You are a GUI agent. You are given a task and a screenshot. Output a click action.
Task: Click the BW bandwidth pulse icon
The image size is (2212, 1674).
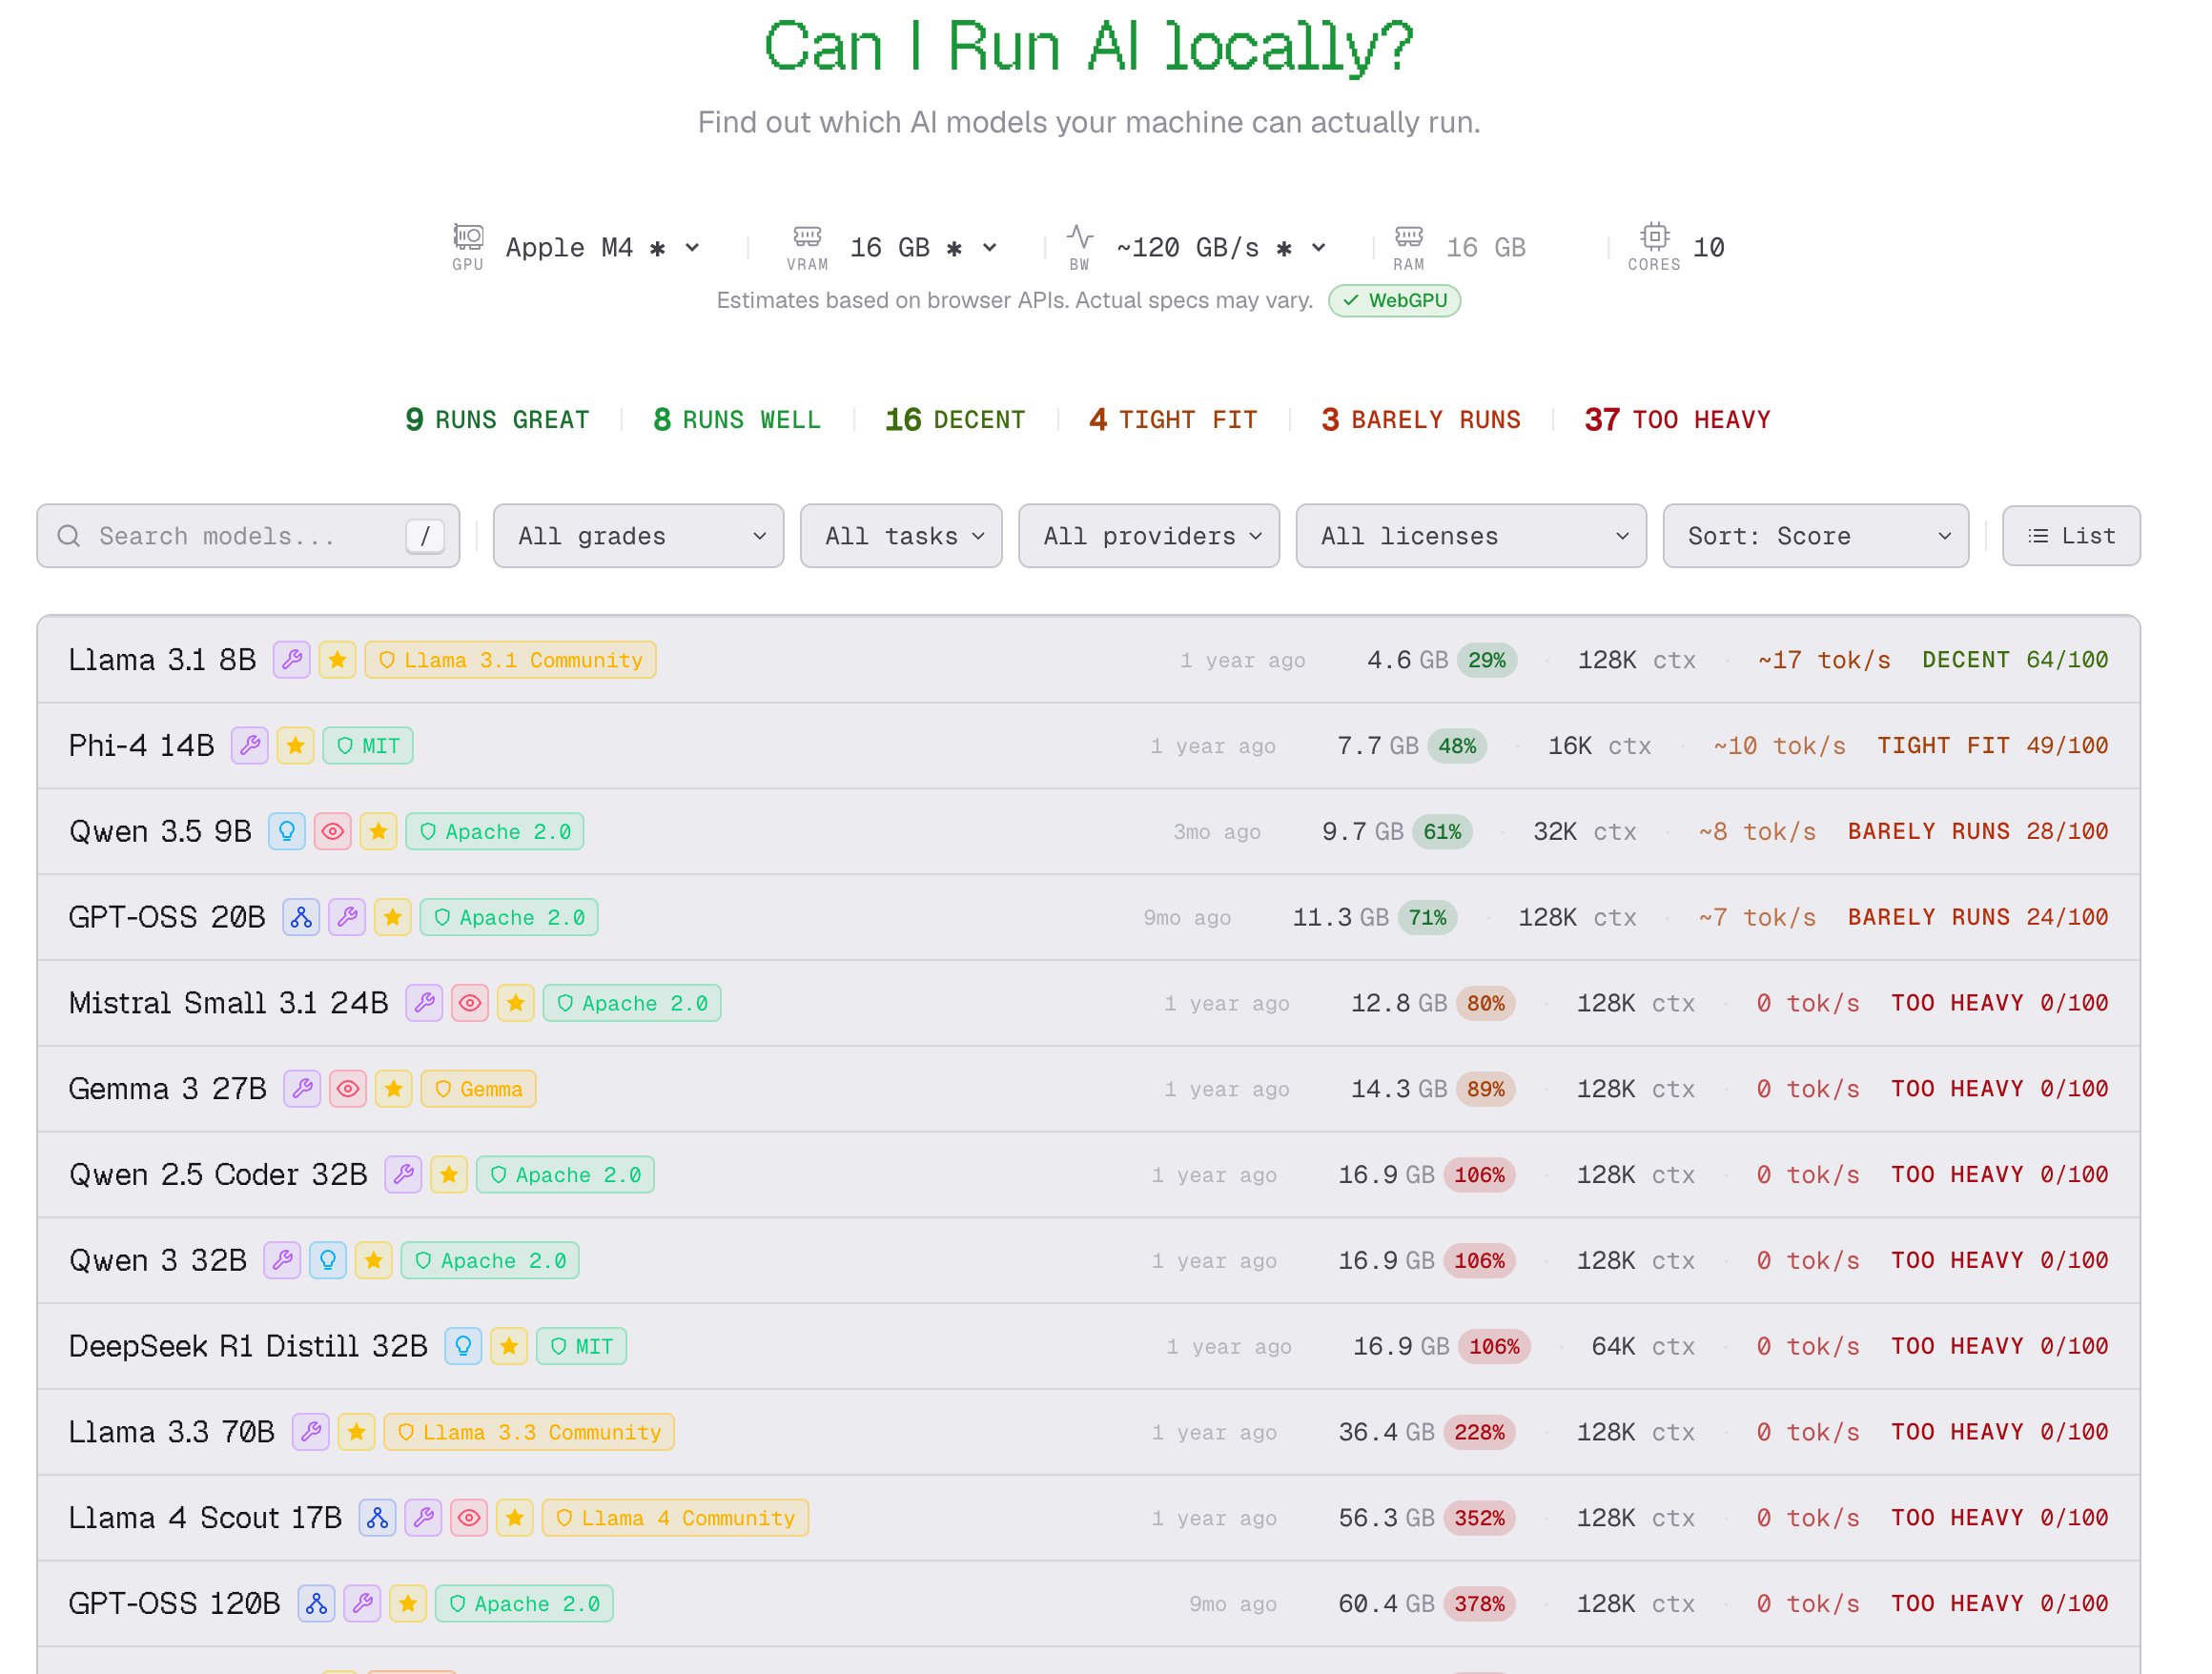tap(1080, 237)
